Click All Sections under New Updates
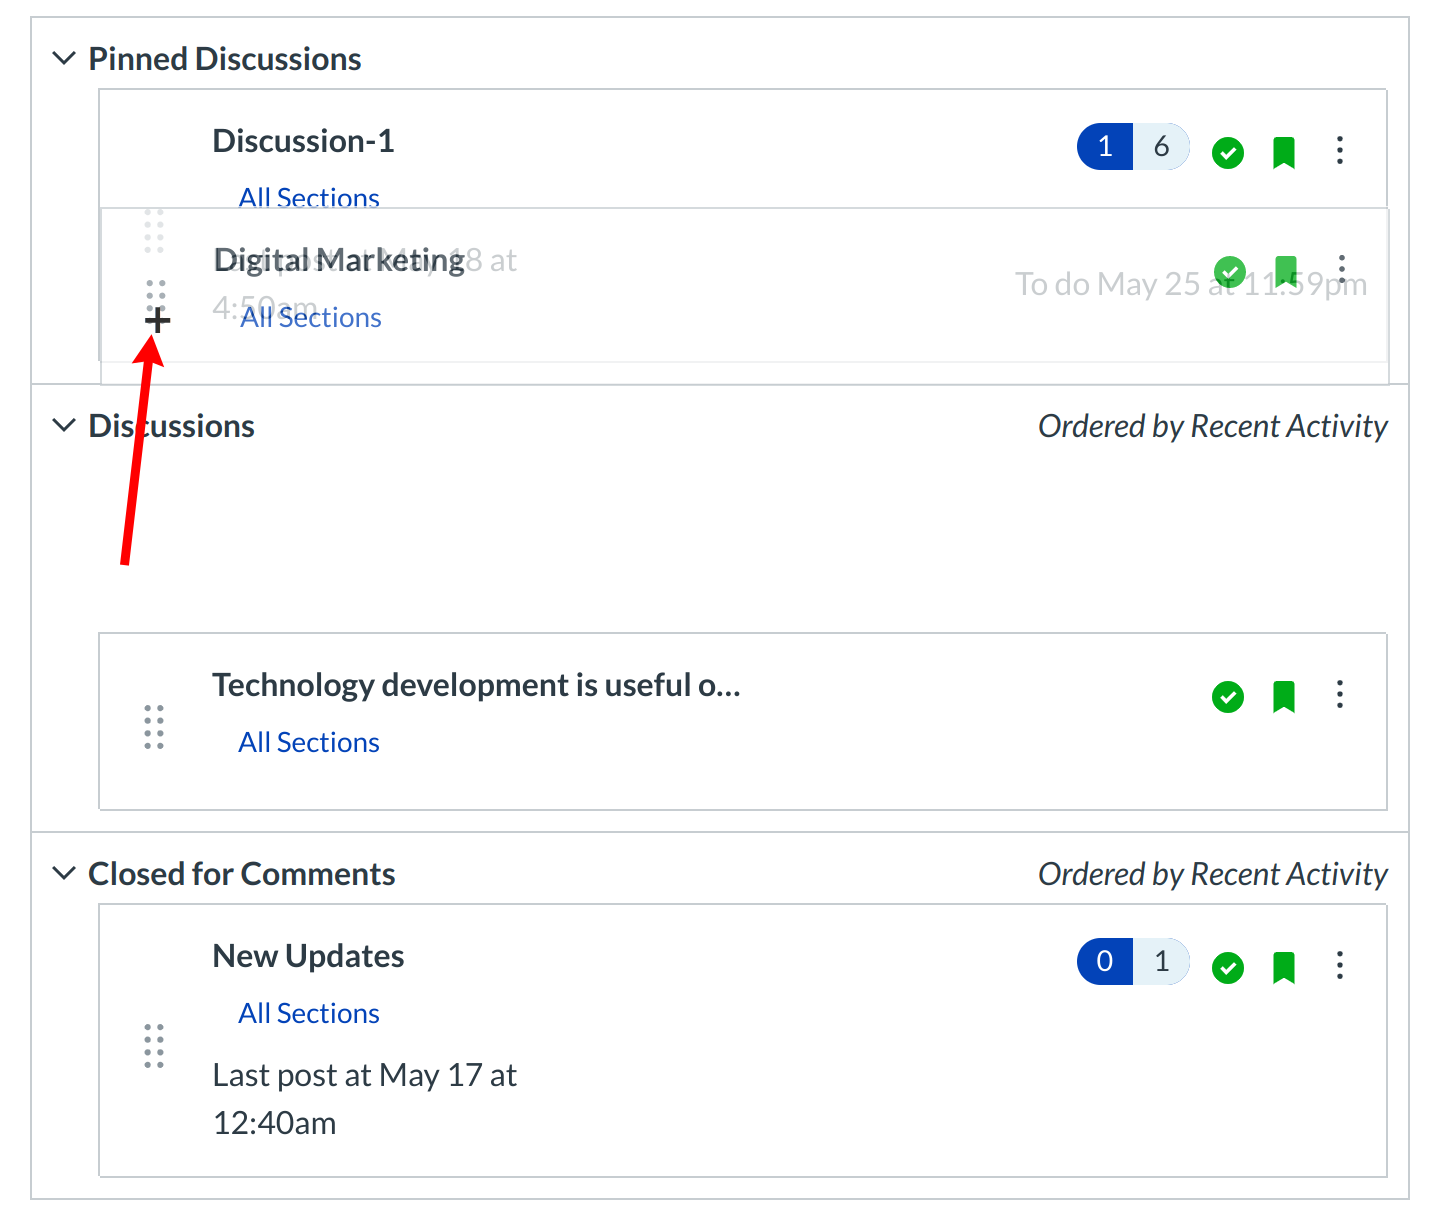The width and height of the screenshot is (1429, 1228). point(308,1014)
